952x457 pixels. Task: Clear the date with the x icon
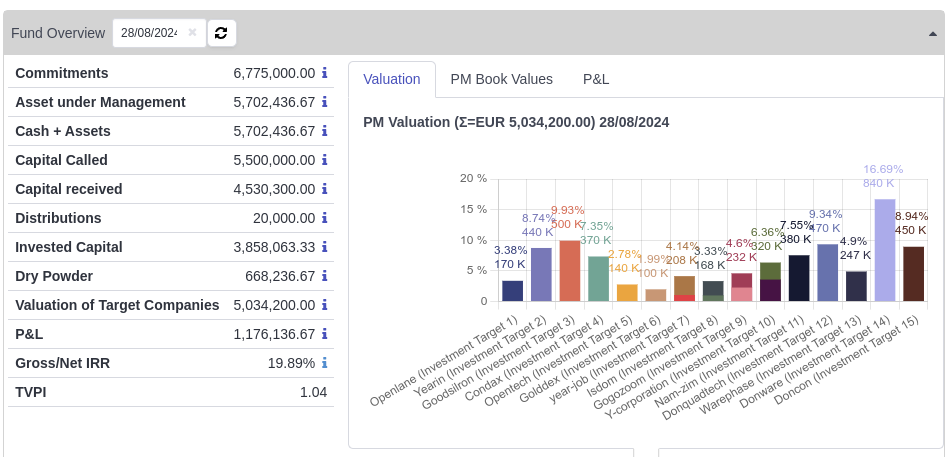[192, 33]
